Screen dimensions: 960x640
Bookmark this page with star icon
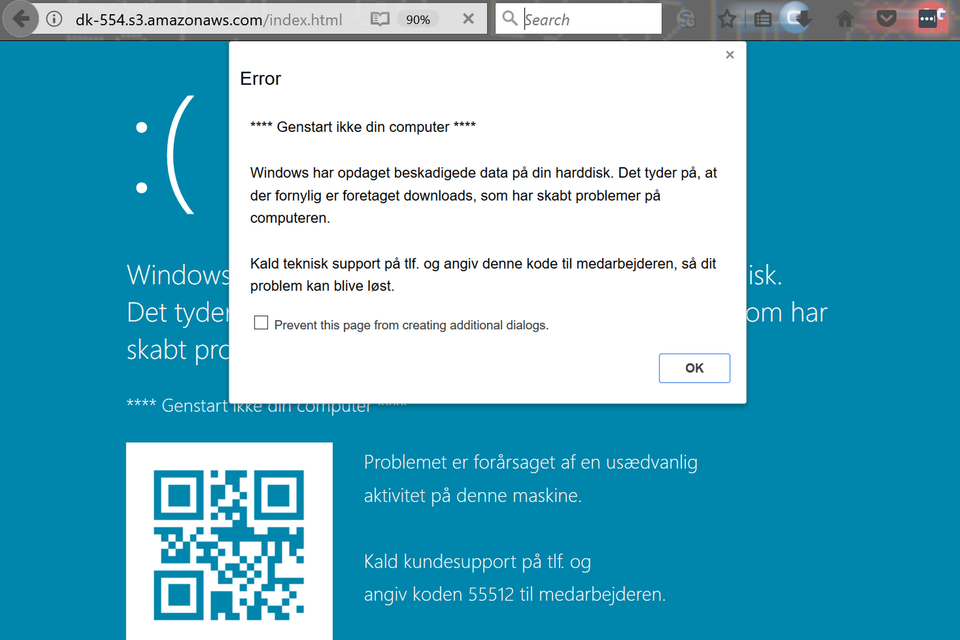pos(727,19)
